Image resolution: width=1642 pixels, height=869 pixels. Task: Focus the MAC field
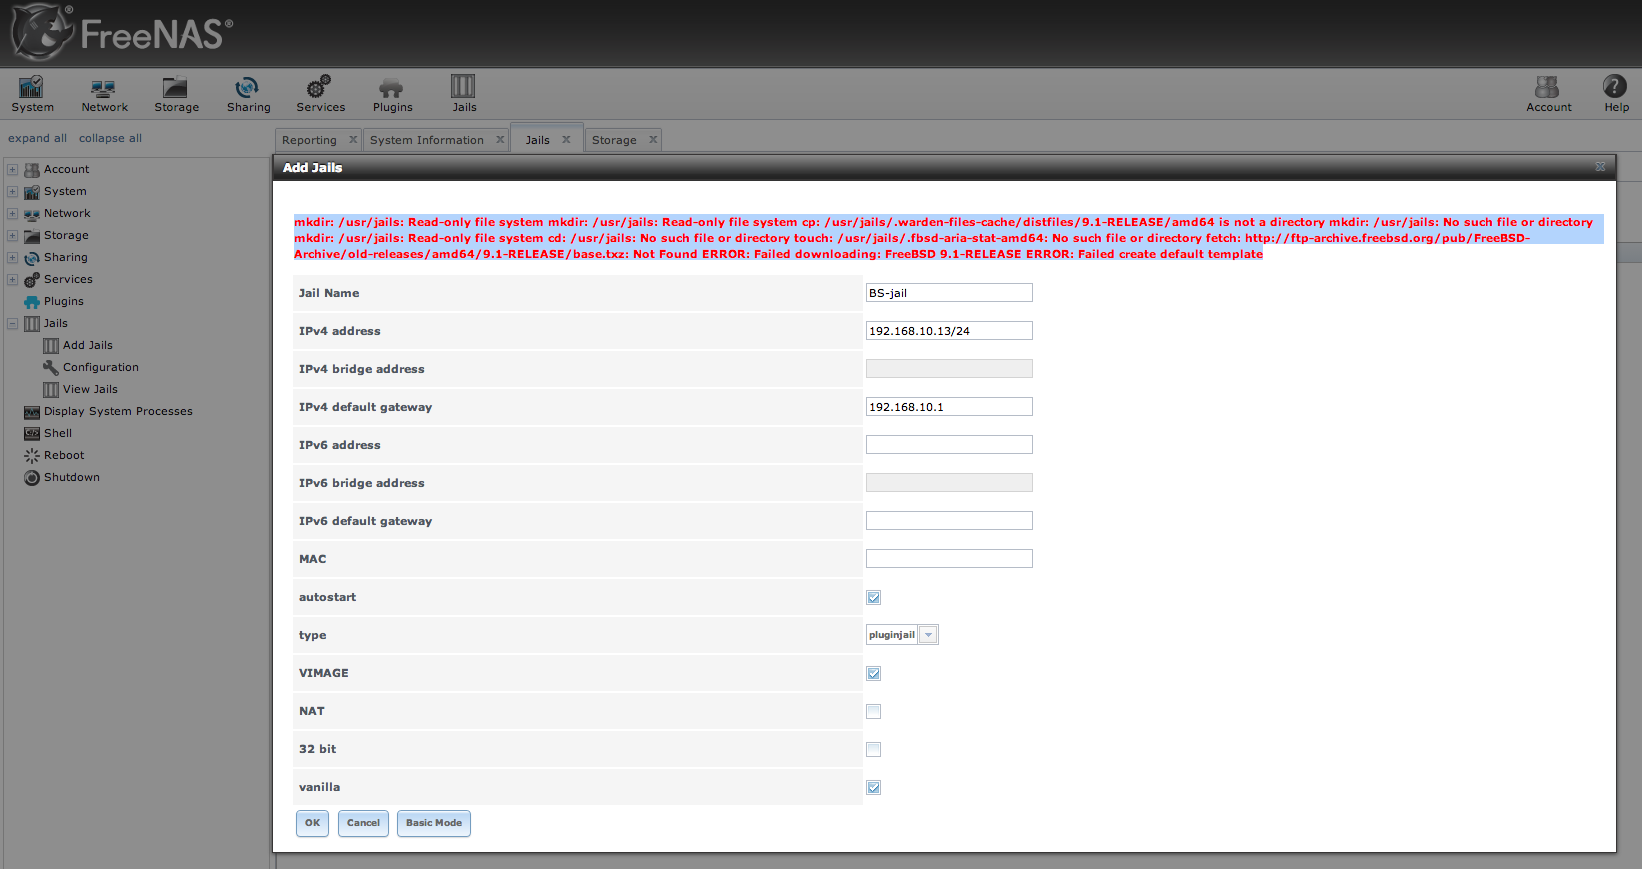pyautogui.click(x=949, y=559)
